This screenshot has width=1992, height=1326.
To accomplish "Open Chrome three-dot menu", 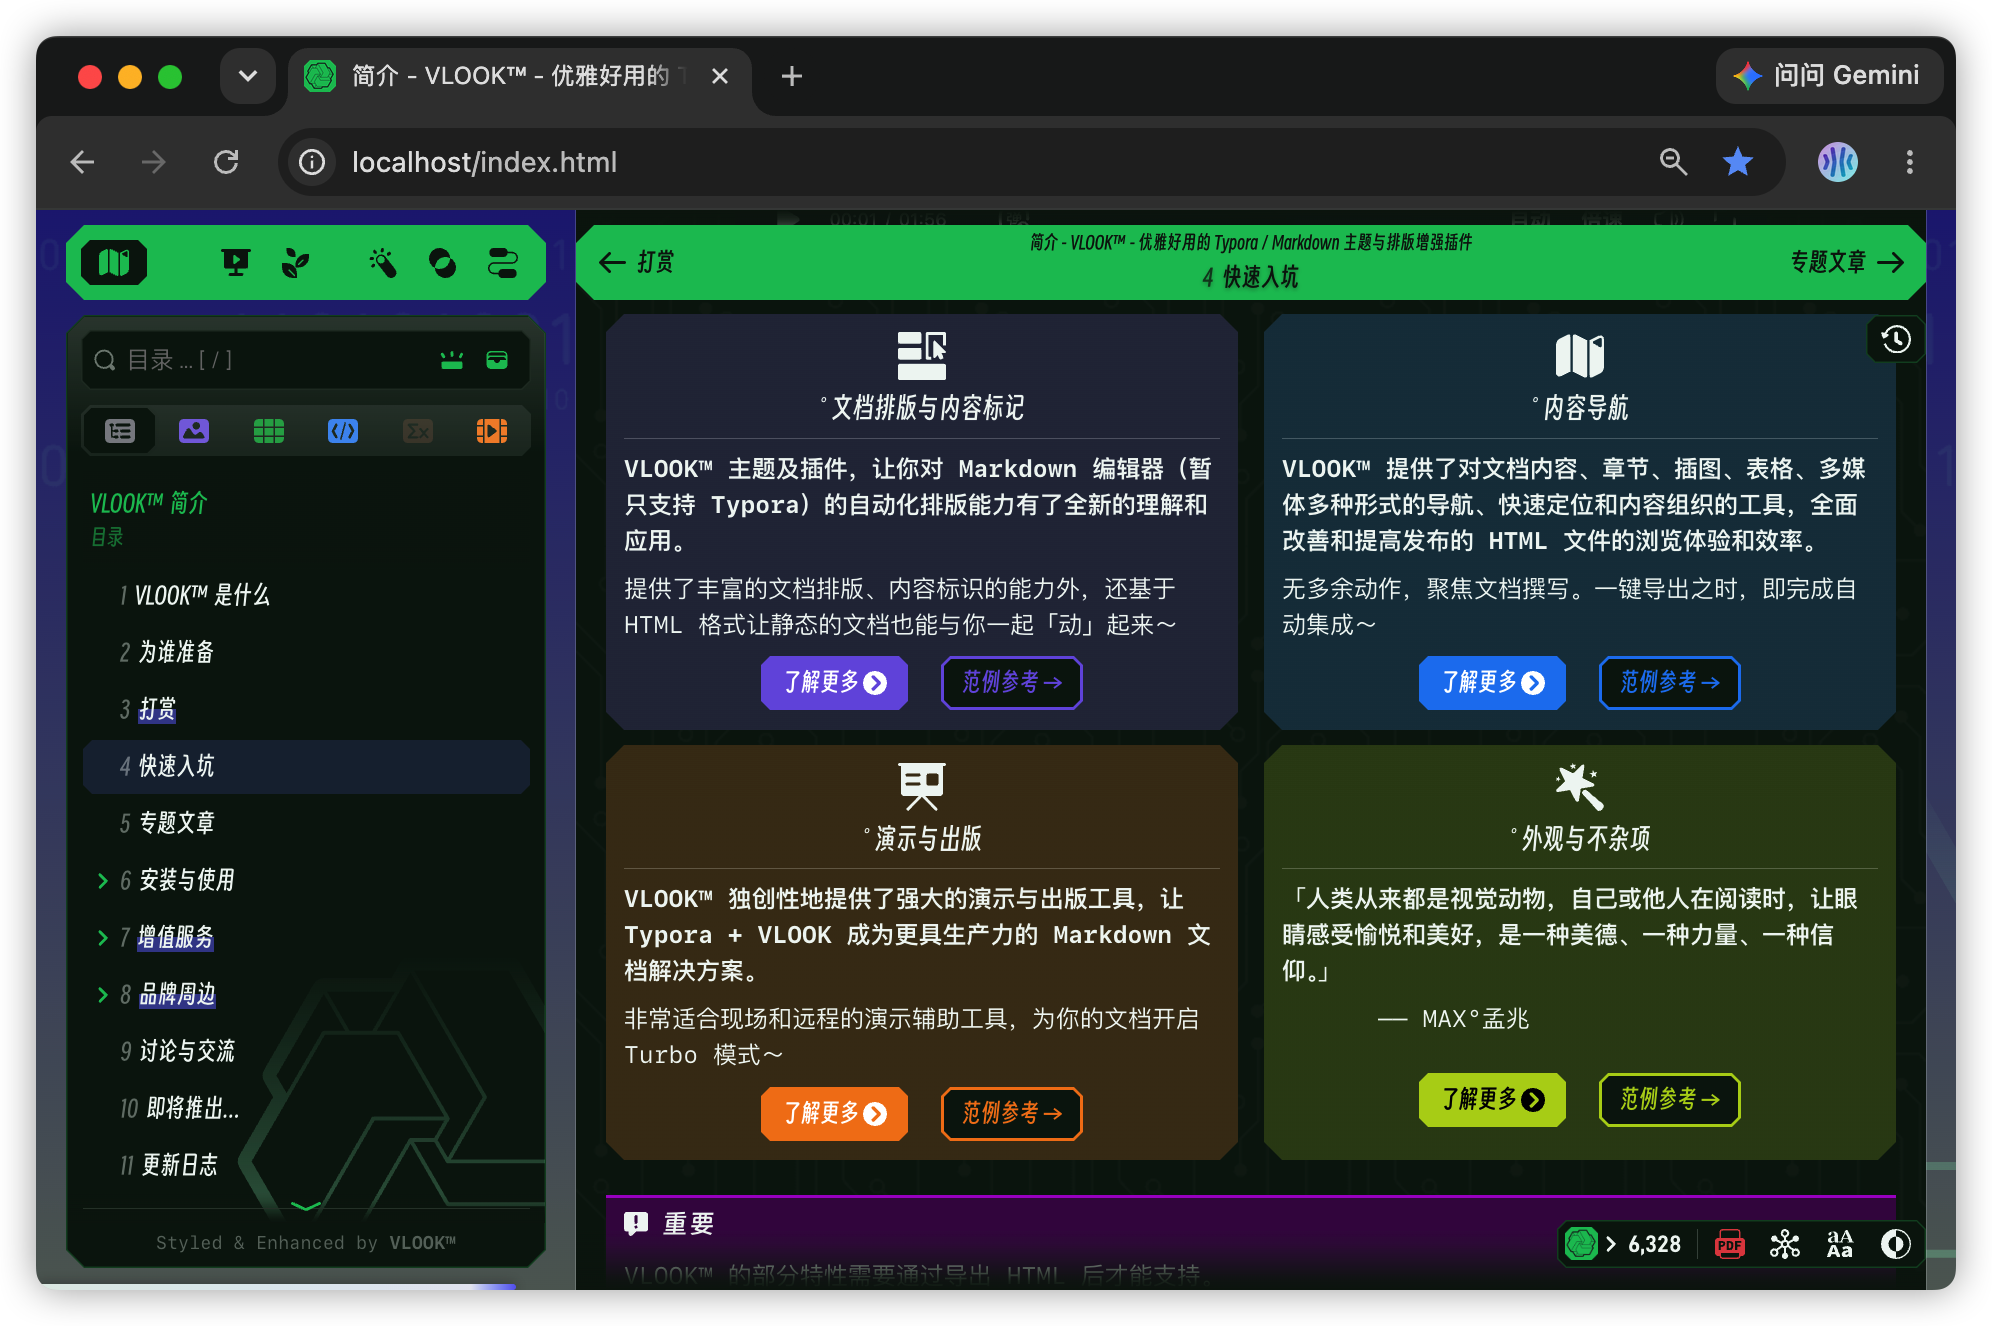I will coord(1910,162).
